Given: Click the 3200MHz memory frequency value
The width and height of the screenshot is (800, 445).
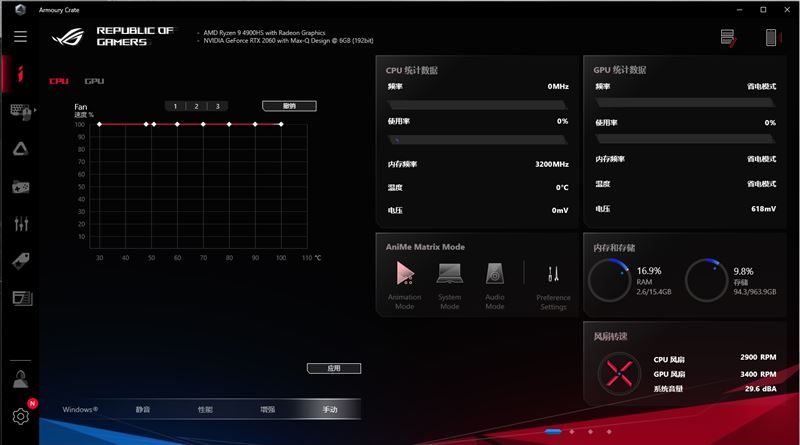Looking at the screenshot, I should (x=552, y=164).
